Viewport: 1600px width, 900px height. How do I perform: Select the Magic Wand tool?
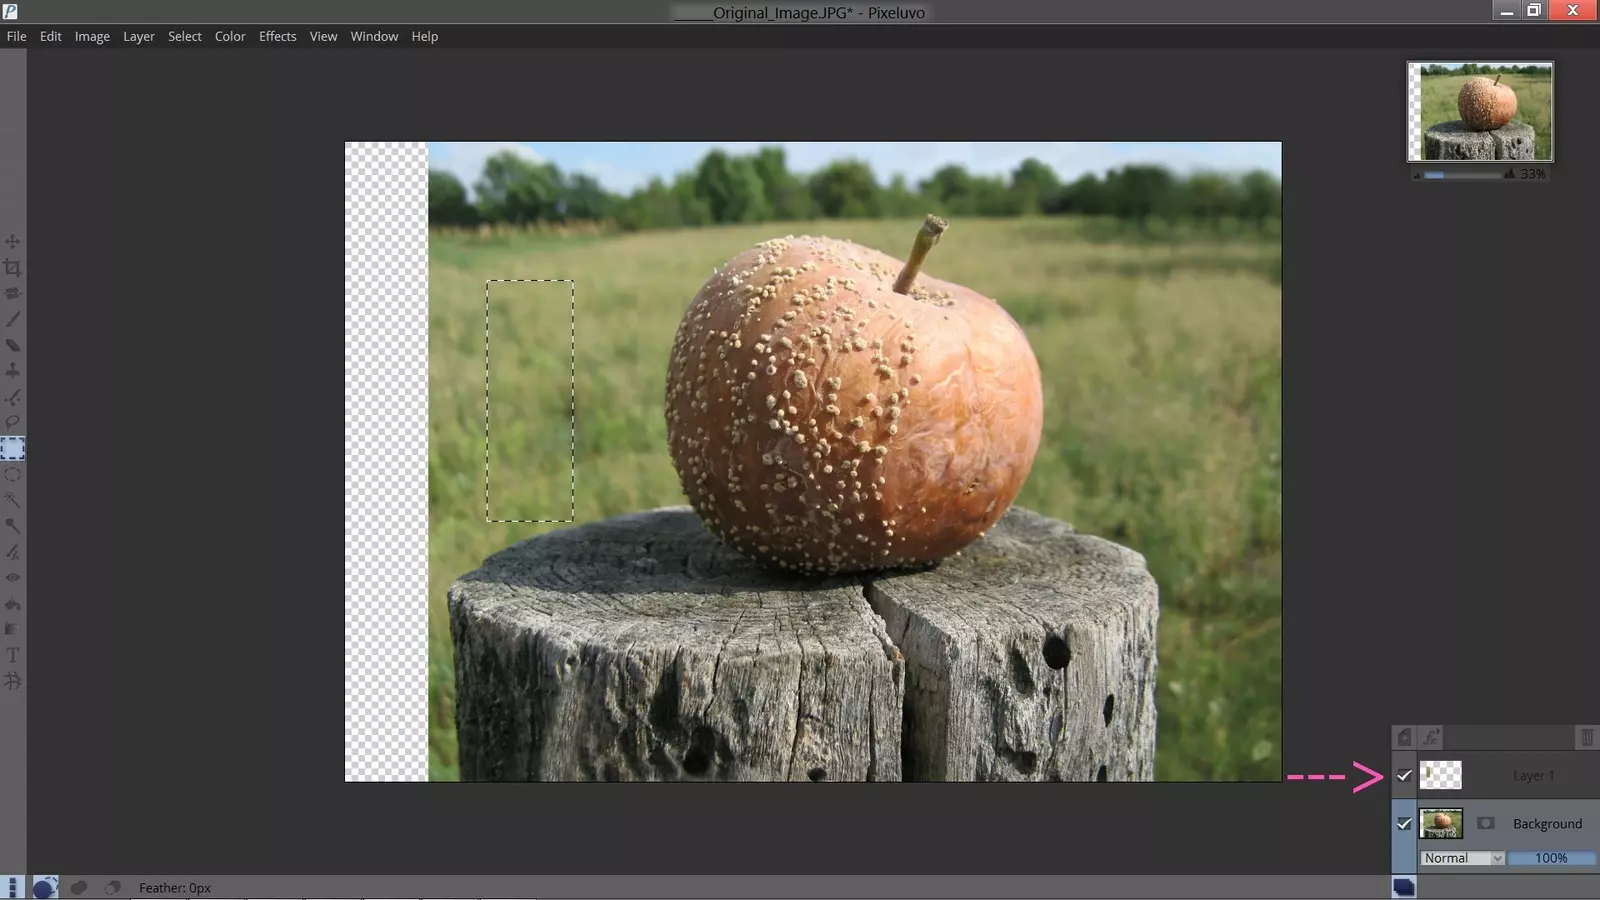click(x=12, y=500)
